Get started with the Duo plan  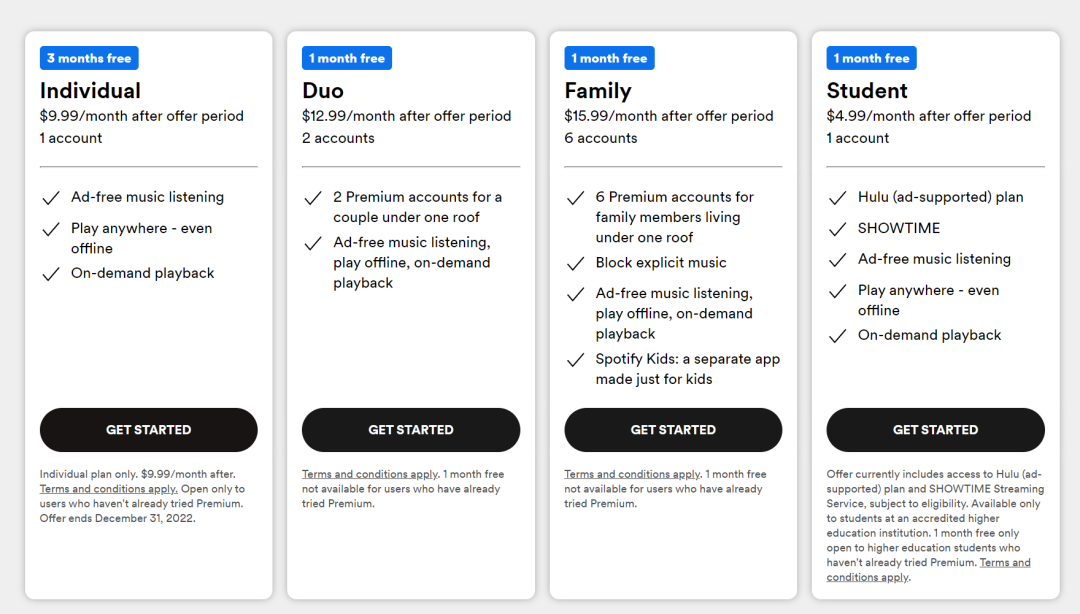point(411,430)
